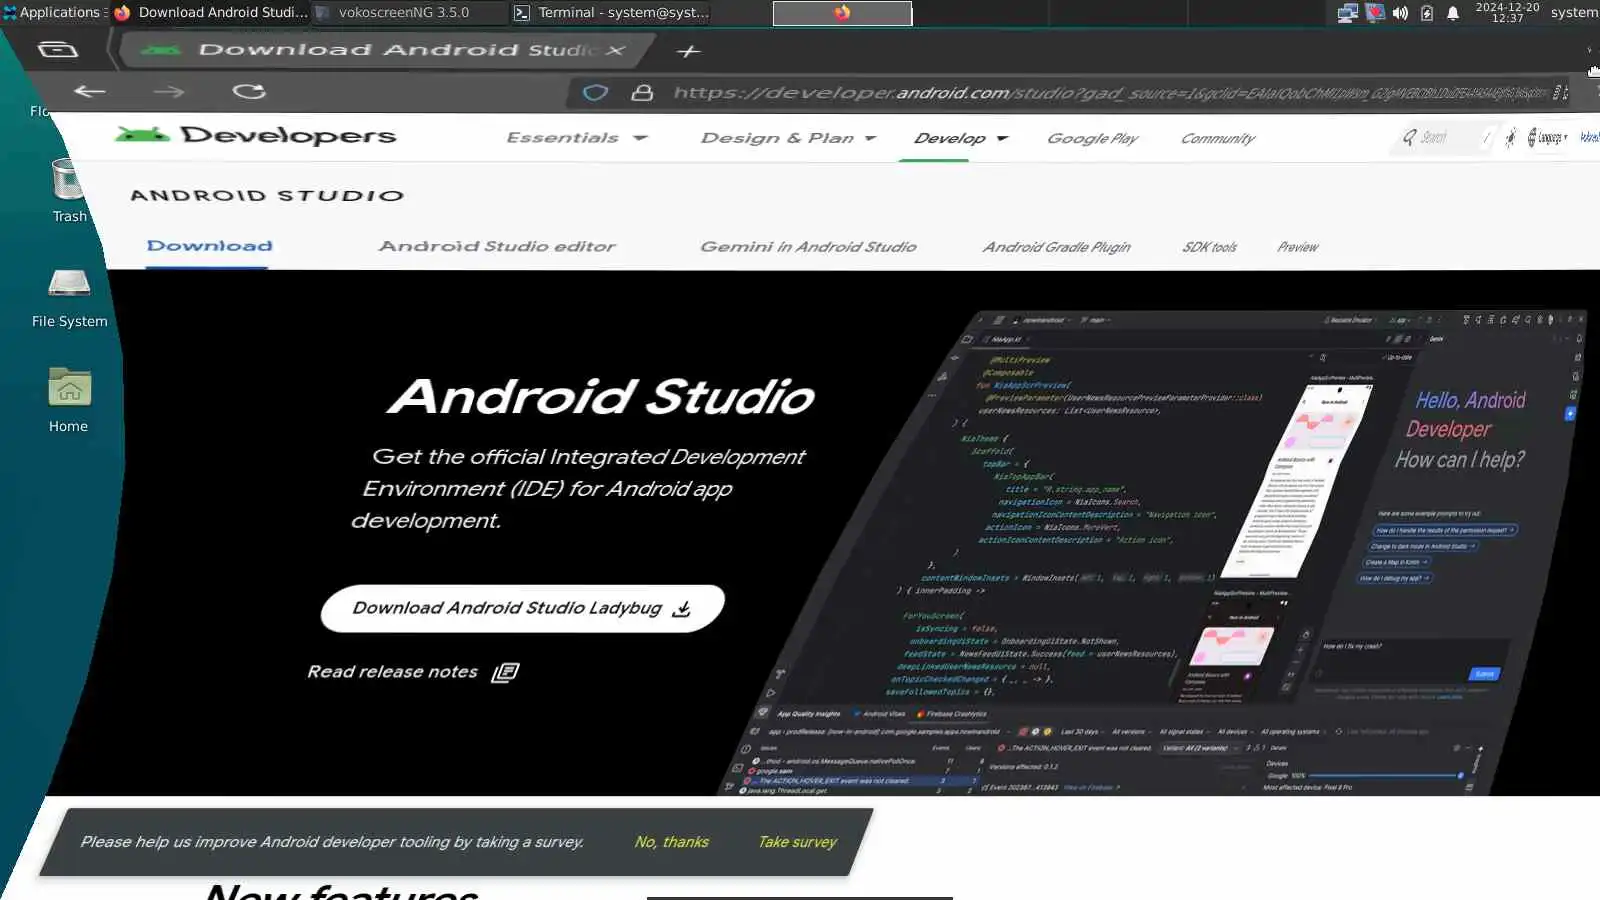Click the release notes document icon
This screenshot has height=900, width=1600.
505,672
